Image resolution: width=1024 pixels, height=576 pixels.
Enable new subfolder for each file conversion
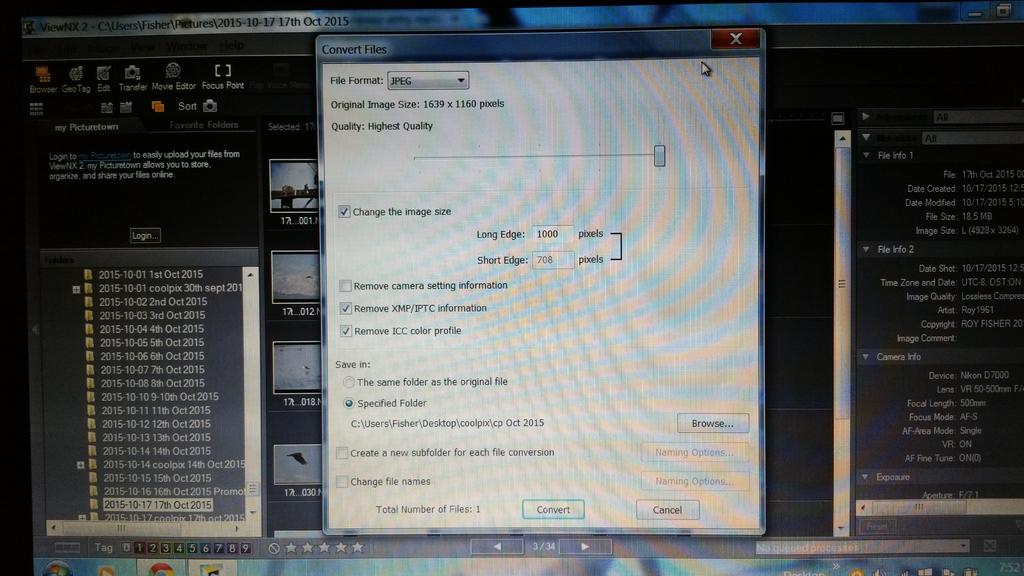tap(342, 453)
